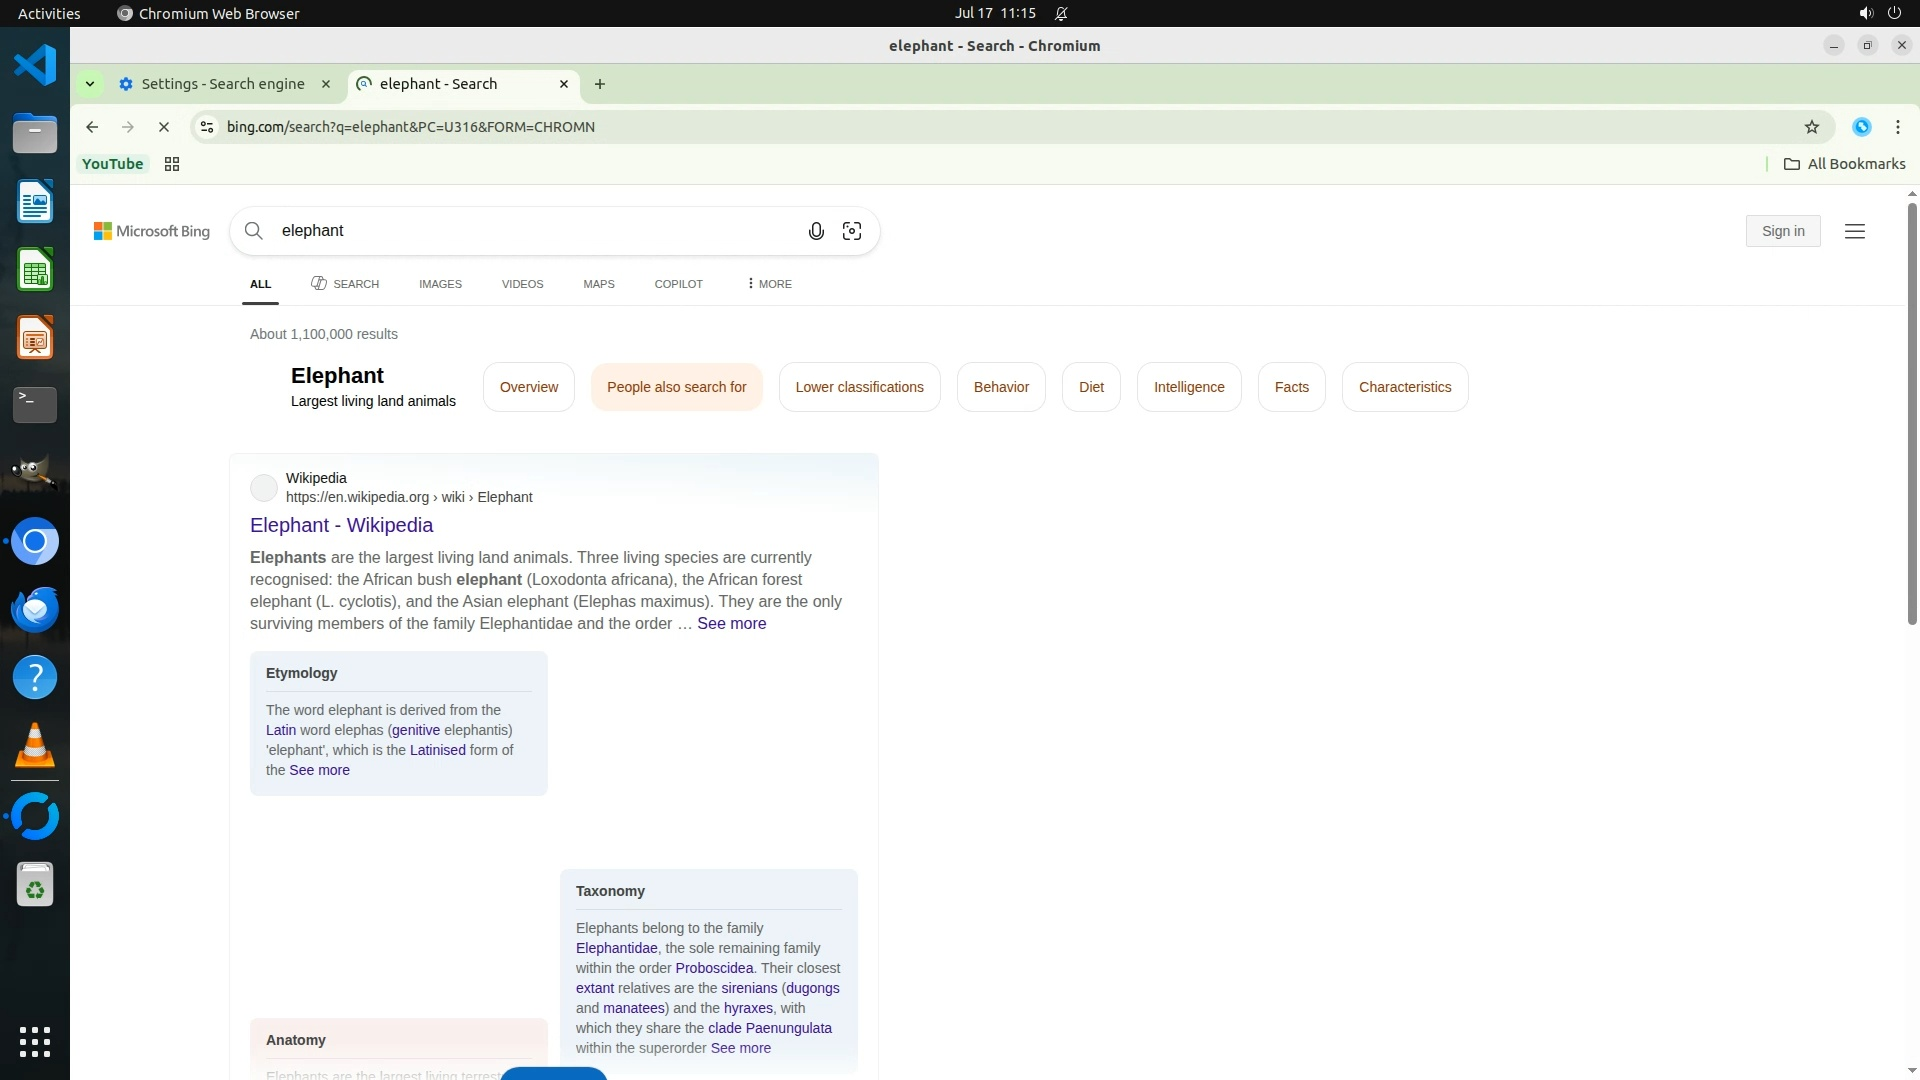Click the magnifier search icon in Bing
The height and width of the screenshot is (1080, 1920).
click(x=254, y=232)
